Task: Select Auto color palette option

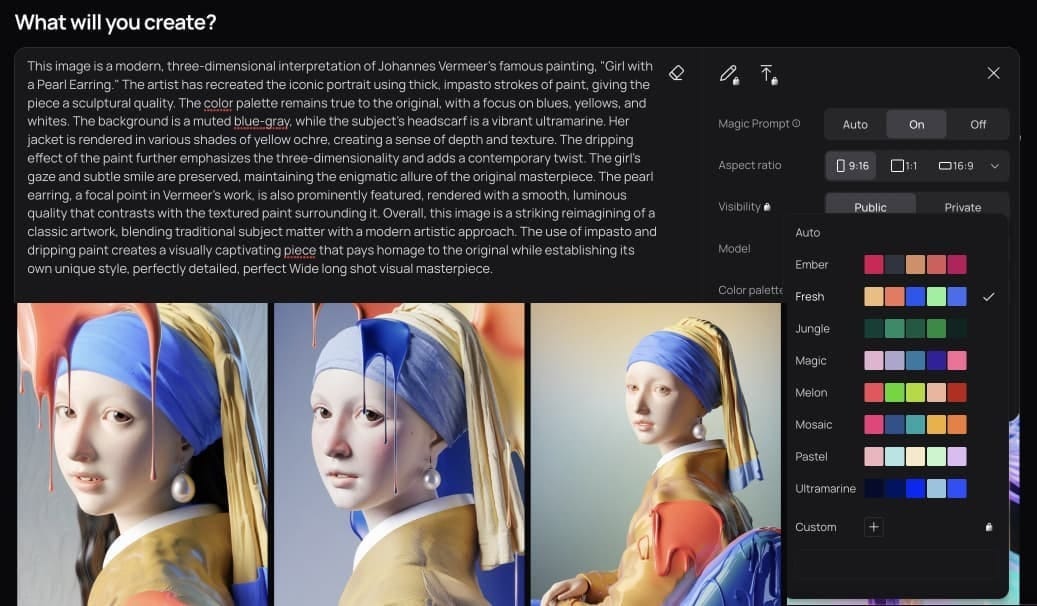Action: pos(808,233)
